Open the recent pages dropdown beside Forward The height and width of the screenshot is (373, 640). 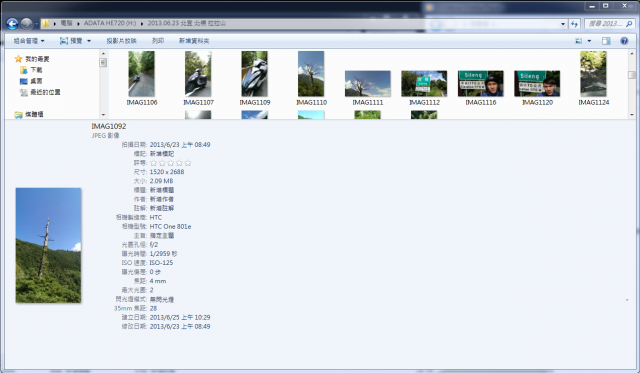pyautogui.click(x=36, y=24)
